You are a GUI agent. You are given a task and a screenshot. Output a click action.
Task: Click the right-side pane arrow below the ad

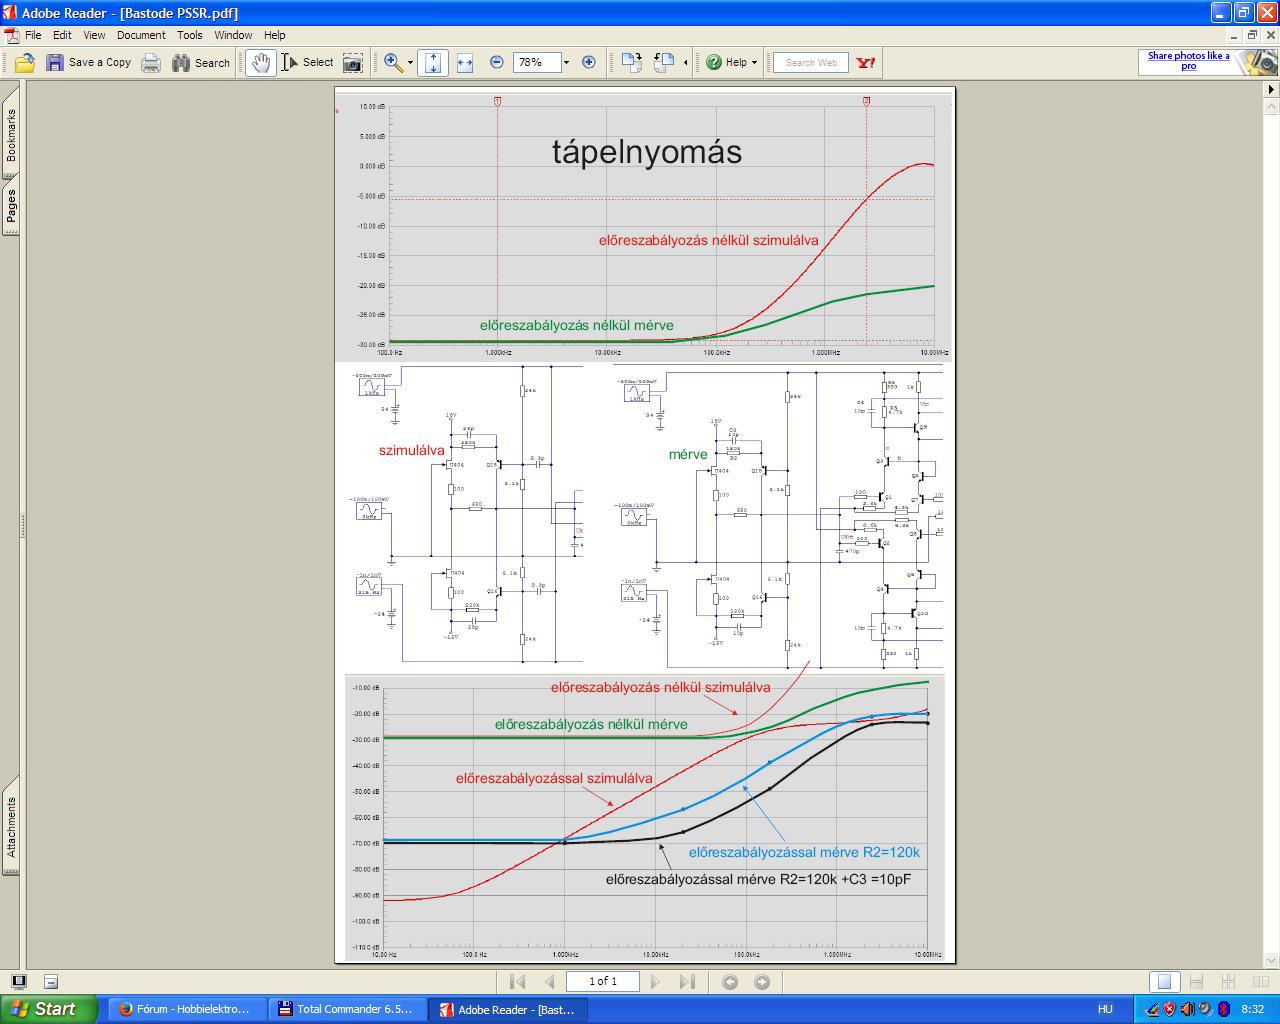point(1271,89)
